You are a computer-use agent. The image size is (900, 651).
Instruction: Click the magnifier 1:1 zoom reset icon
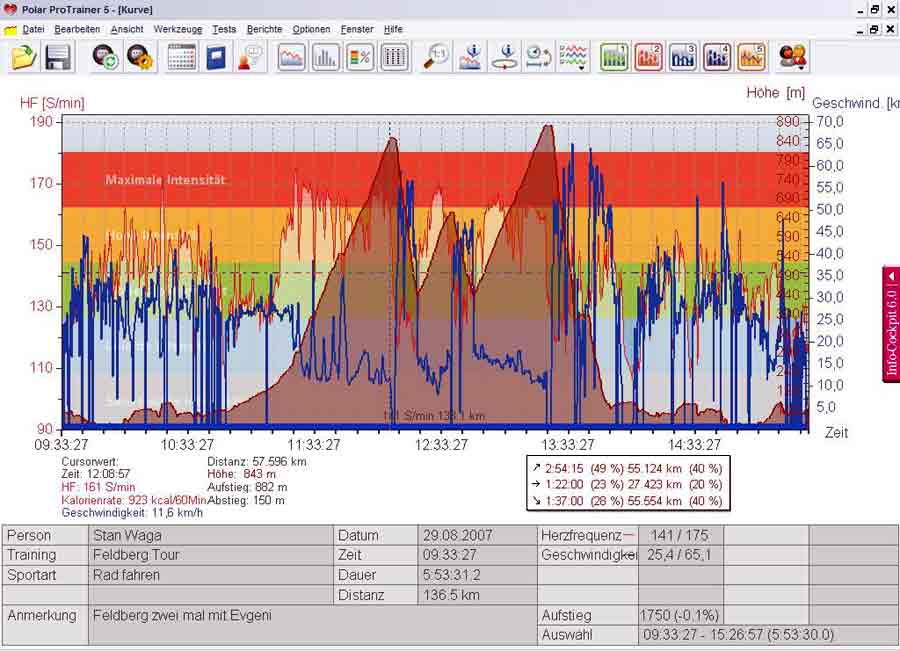436,57
